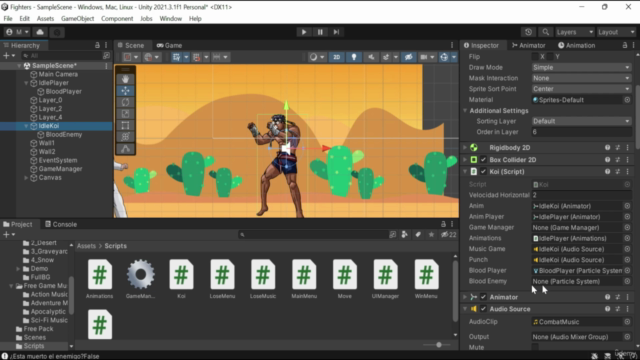Screen dimensions: 640x360
Task: Toggle the Animator component checkbox
Action: pyautogui.click(x=483, y=297)
